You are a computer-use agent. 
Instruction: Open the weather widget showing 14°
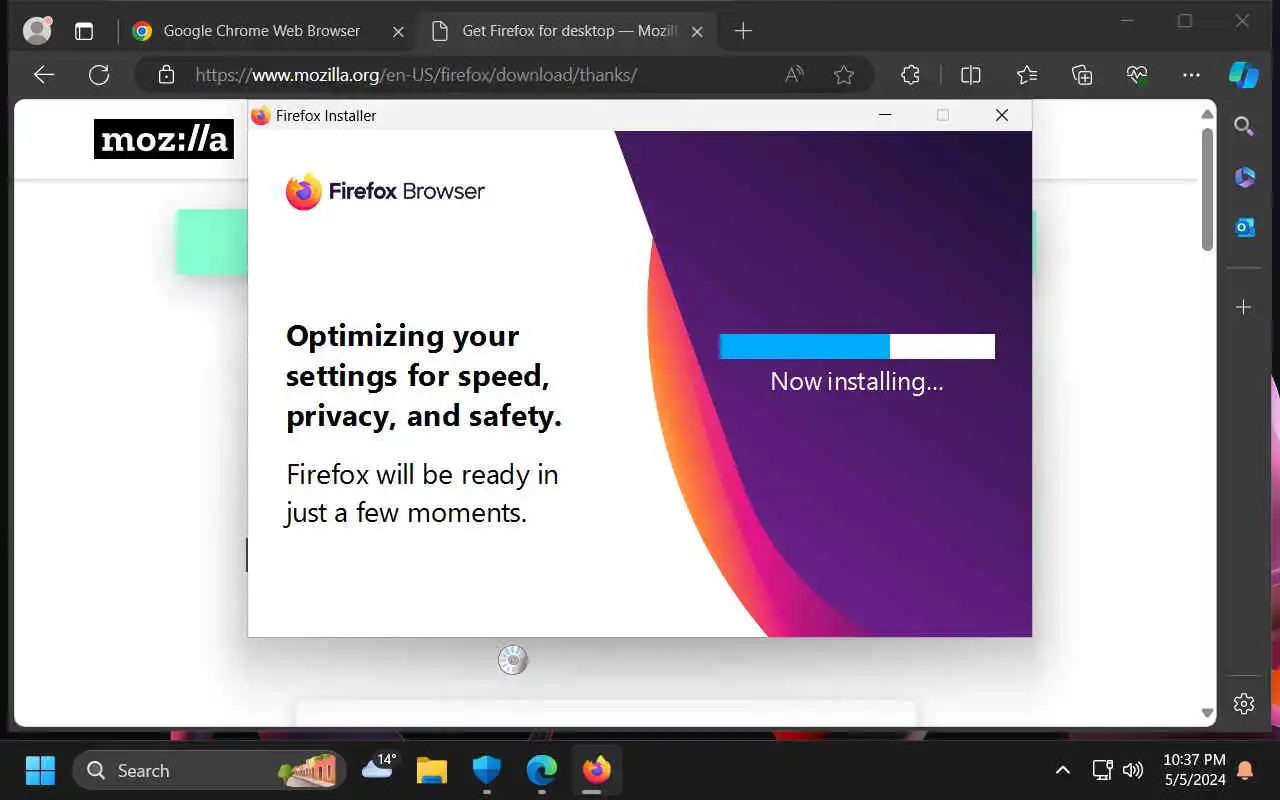379,768
